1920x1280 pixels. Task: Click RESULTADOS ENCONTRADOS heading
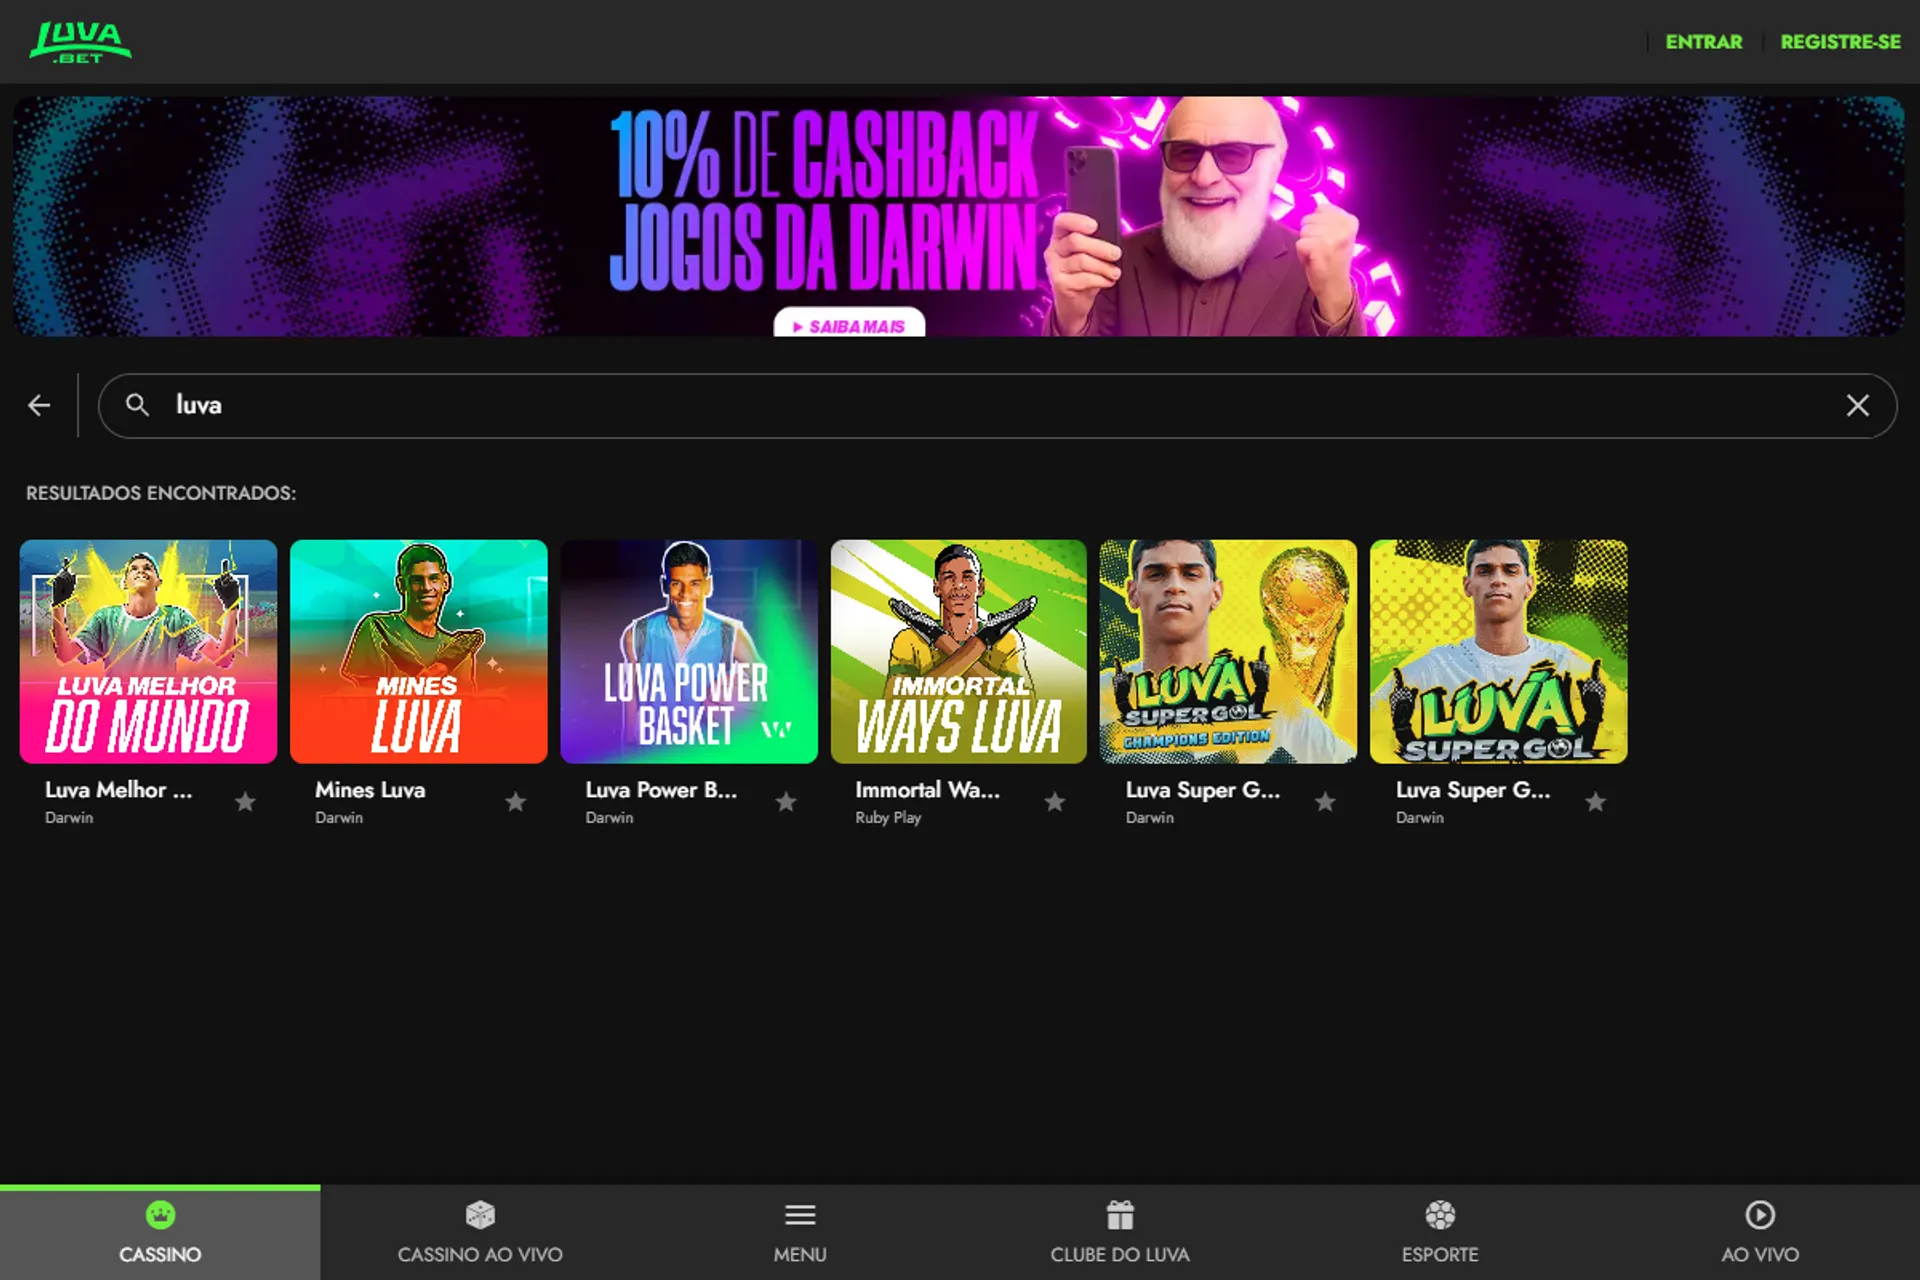point(161,493)
